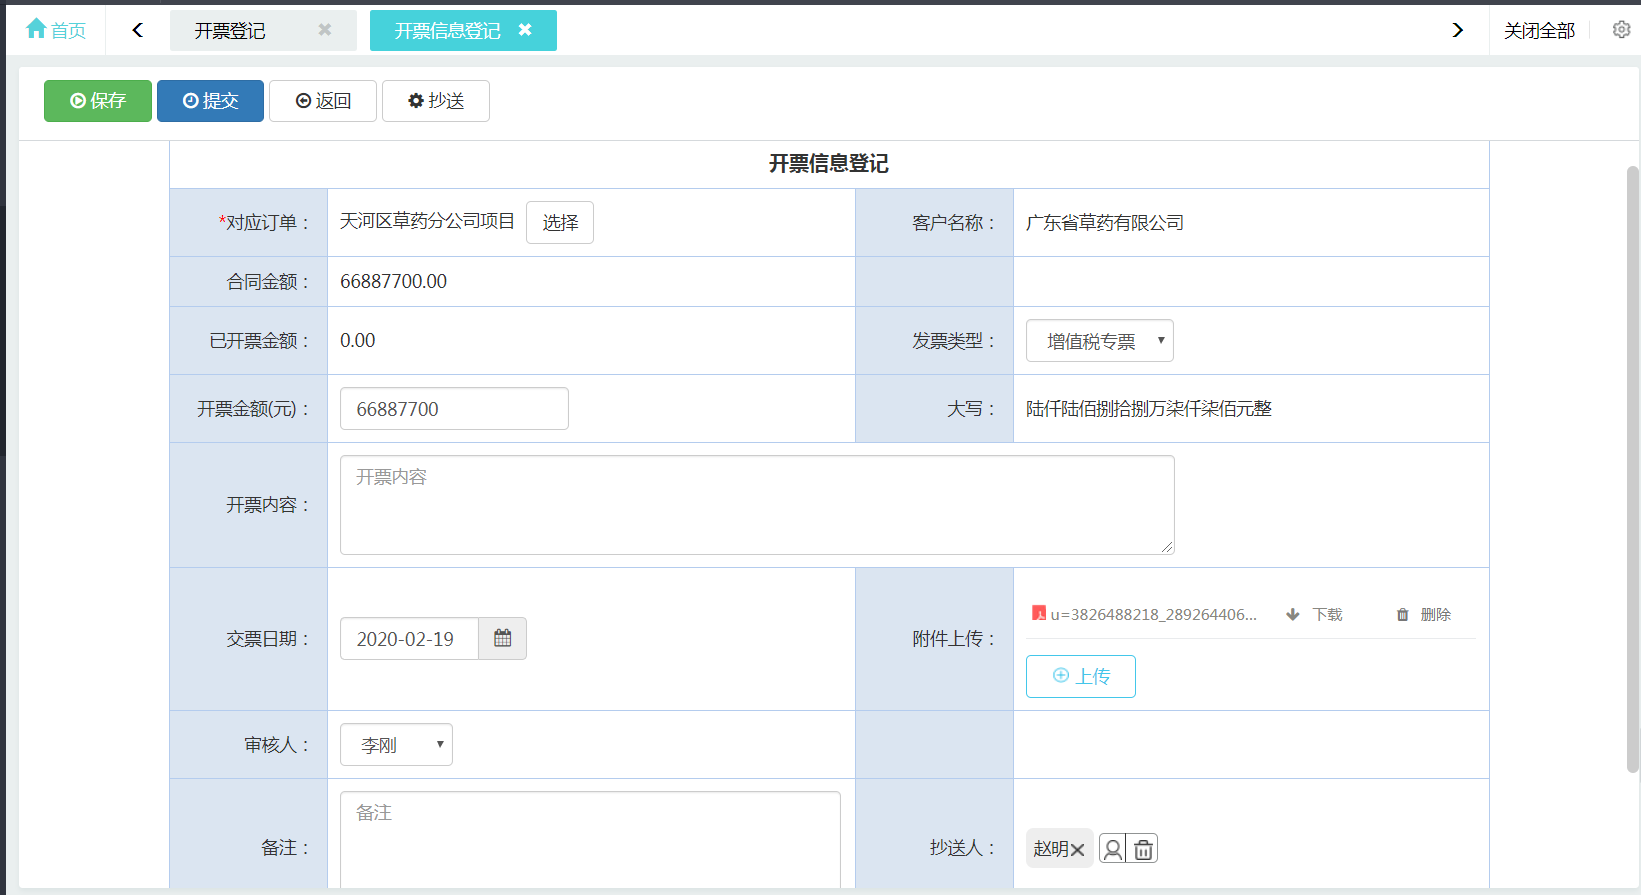The width and height of the screenshot is (1641, 895).
Task: Click the 上传 upload button
Action: [1080, 676]
